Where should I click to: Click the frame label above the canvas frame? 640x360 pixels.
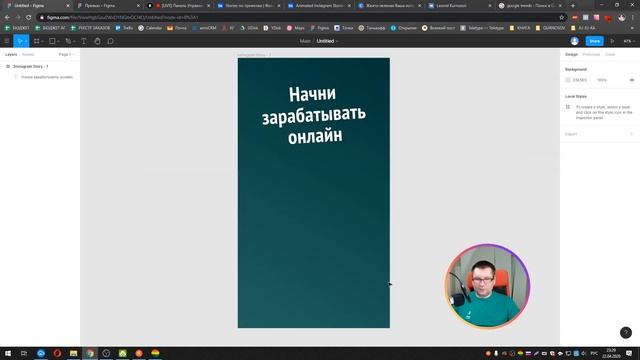(254, 55)
